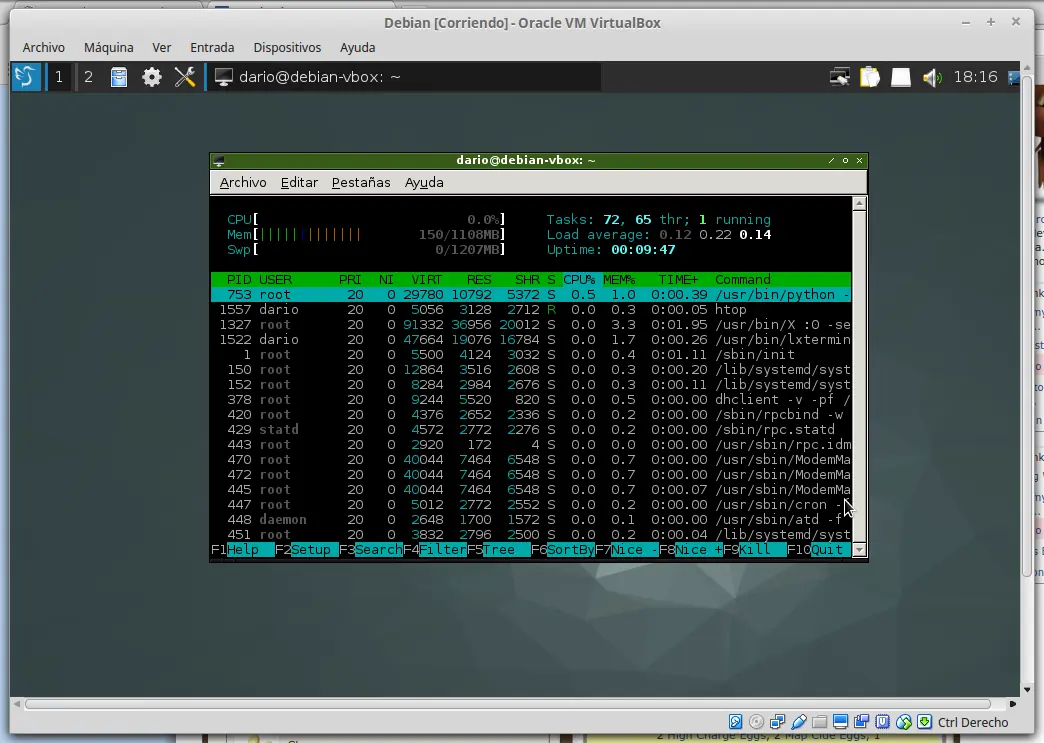Open VirtualBox Archivo menu
This screenshot has width=1044, height=743.
point(44,47)
